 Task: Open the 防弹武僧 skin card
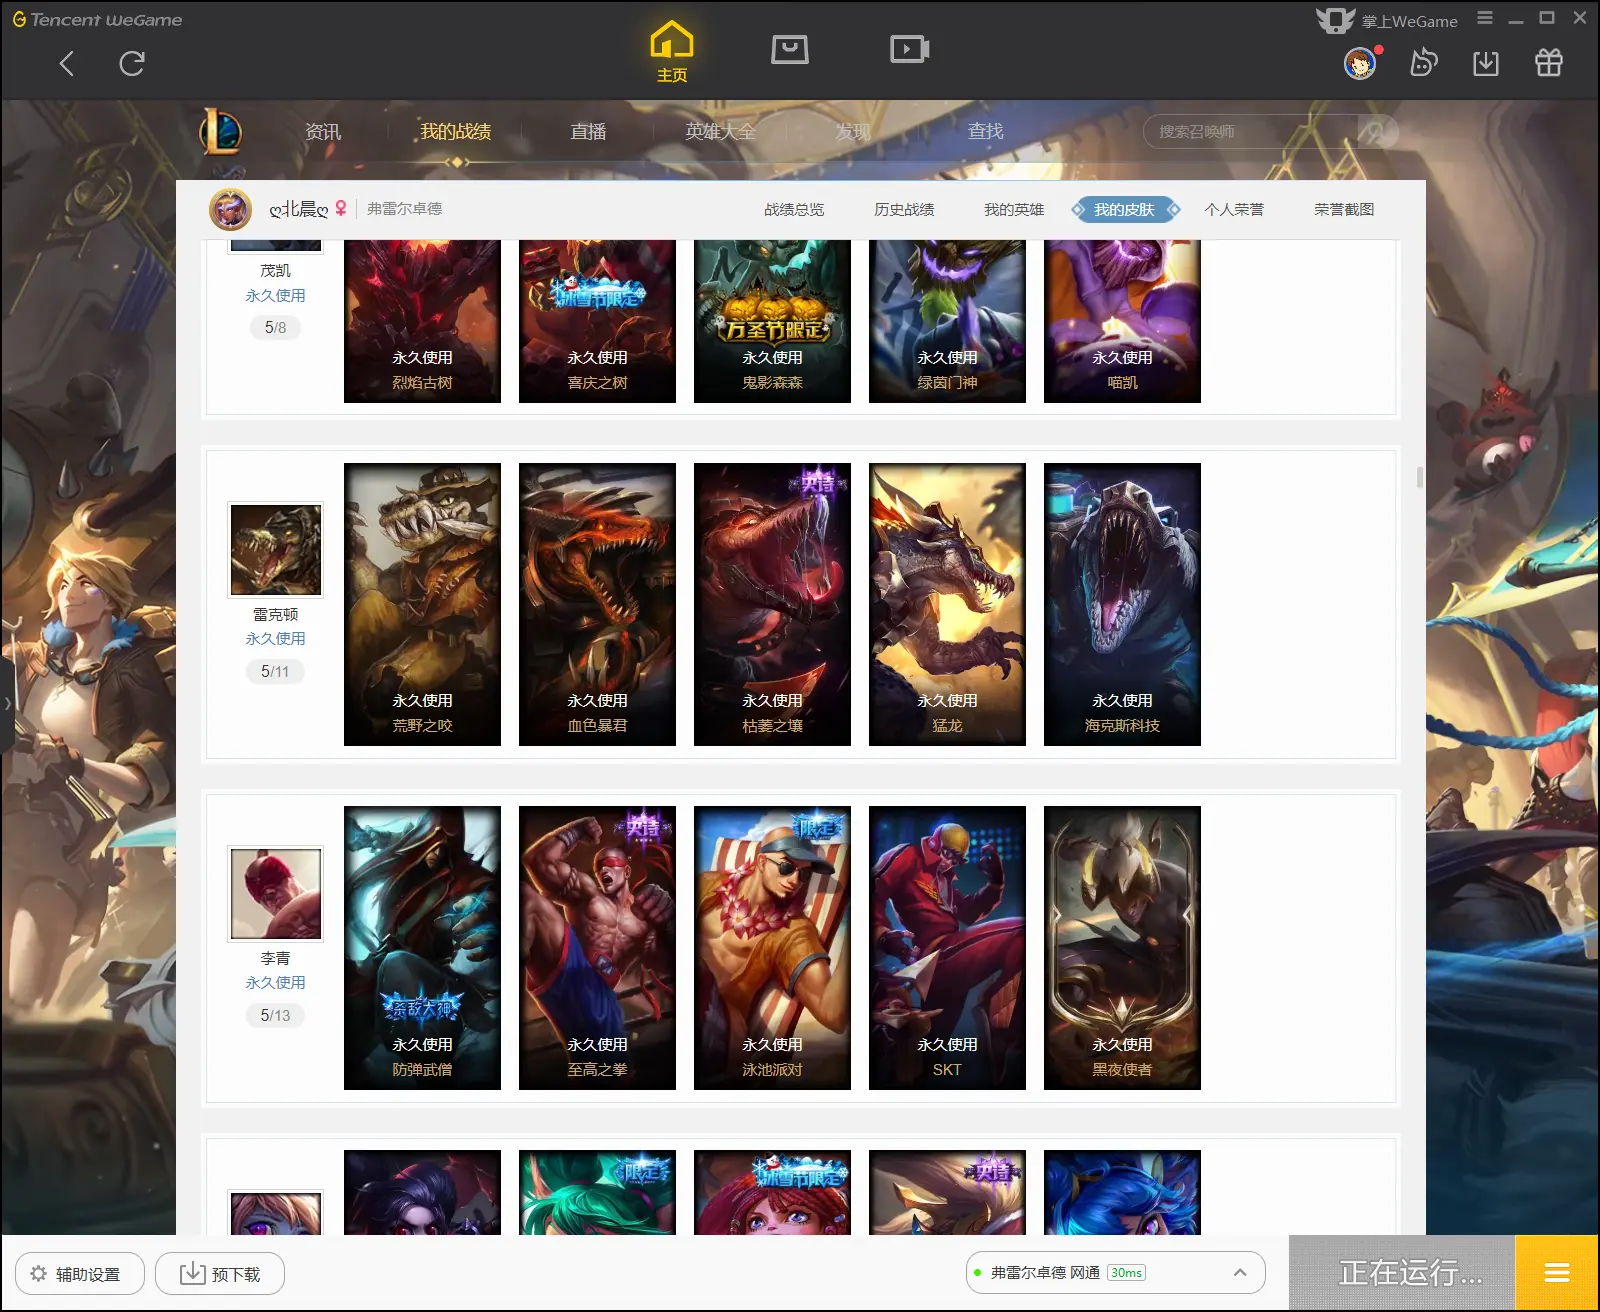point(422,948)
